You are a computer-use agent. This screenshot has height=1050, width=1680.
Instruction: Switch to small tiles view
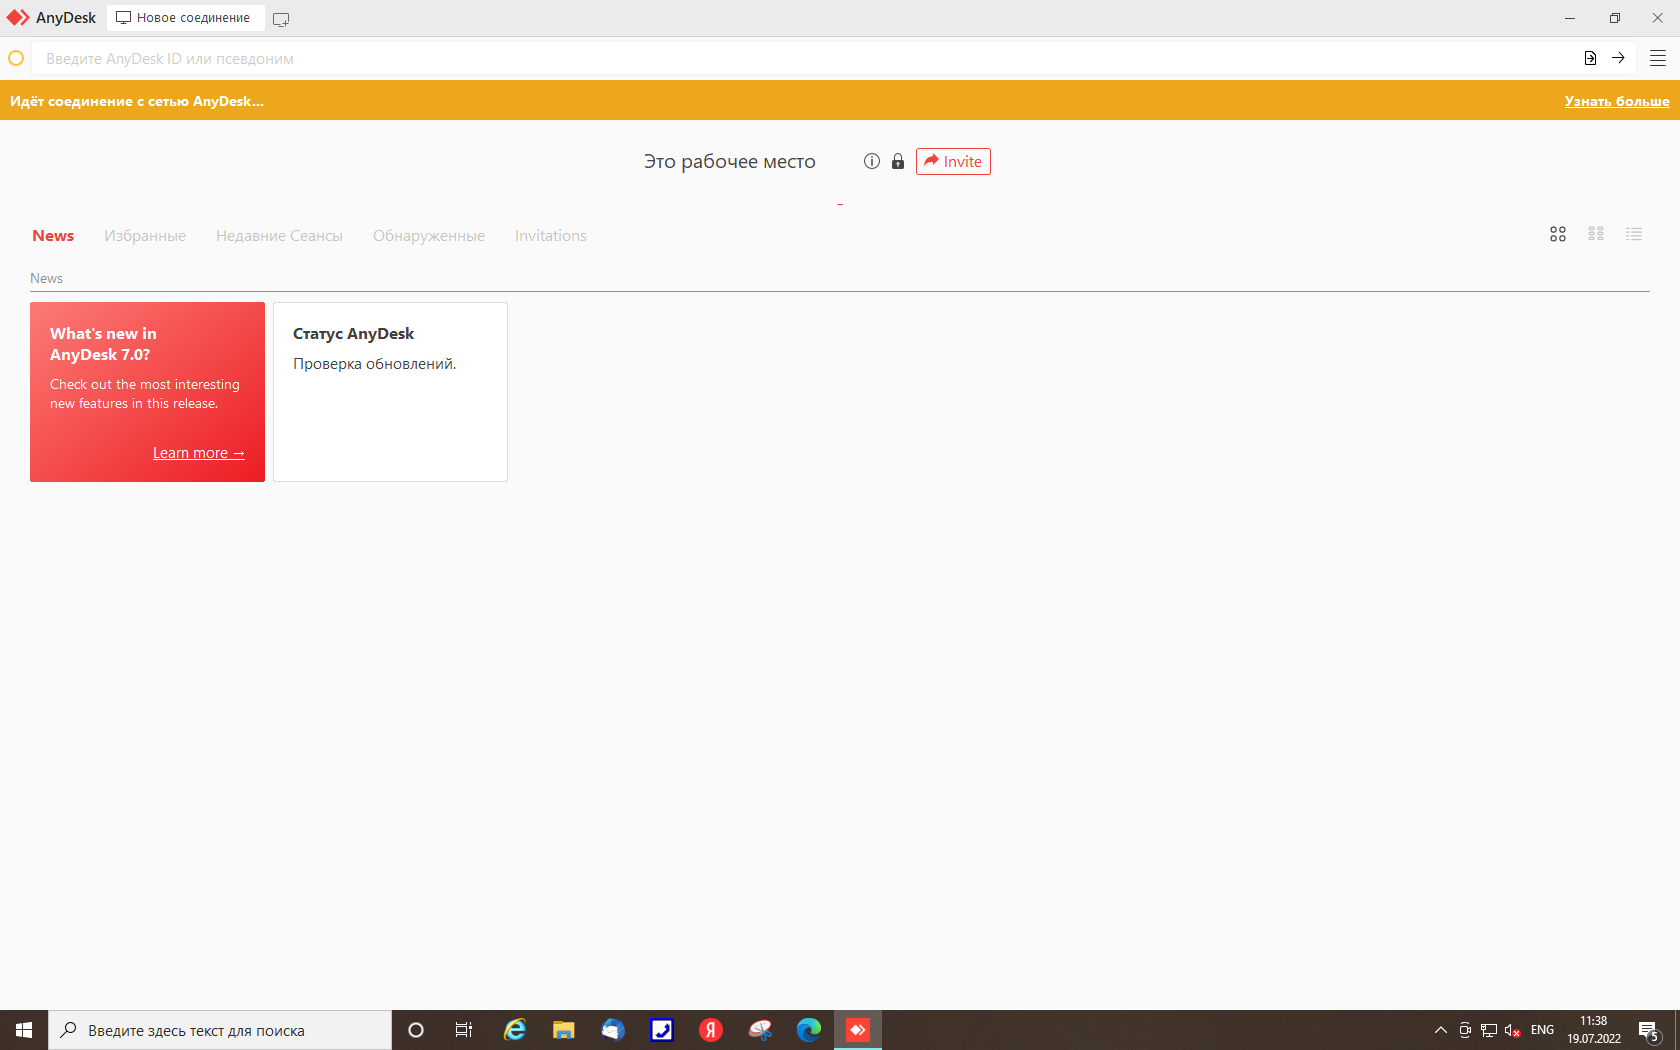[x=1596, y=234]
